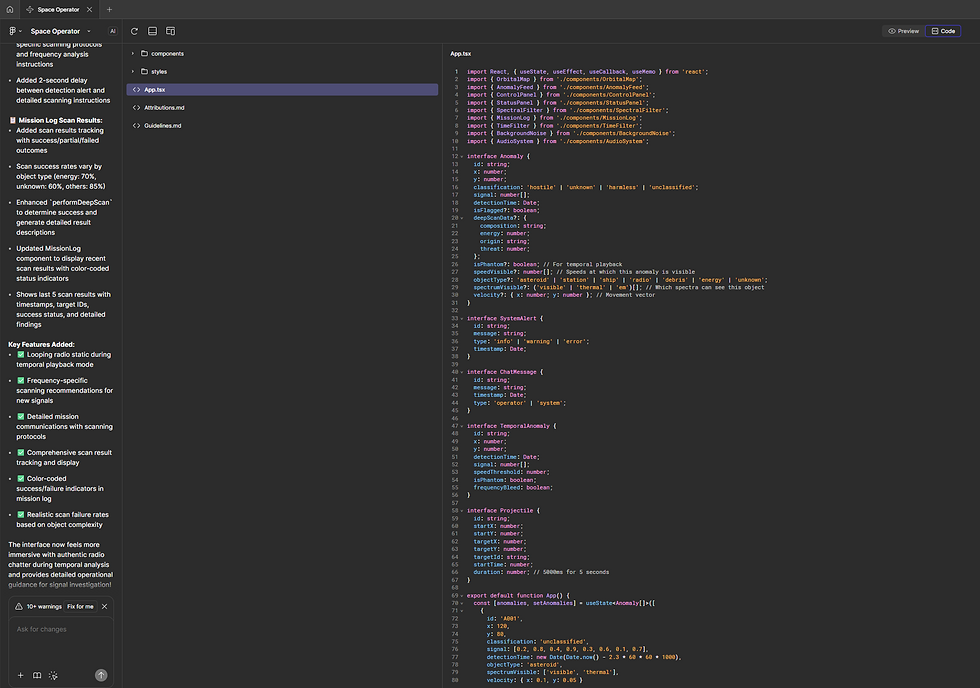Screen dimensions: 980x688
Task: Expand the styles folder chevron
Action: point(132,71)
